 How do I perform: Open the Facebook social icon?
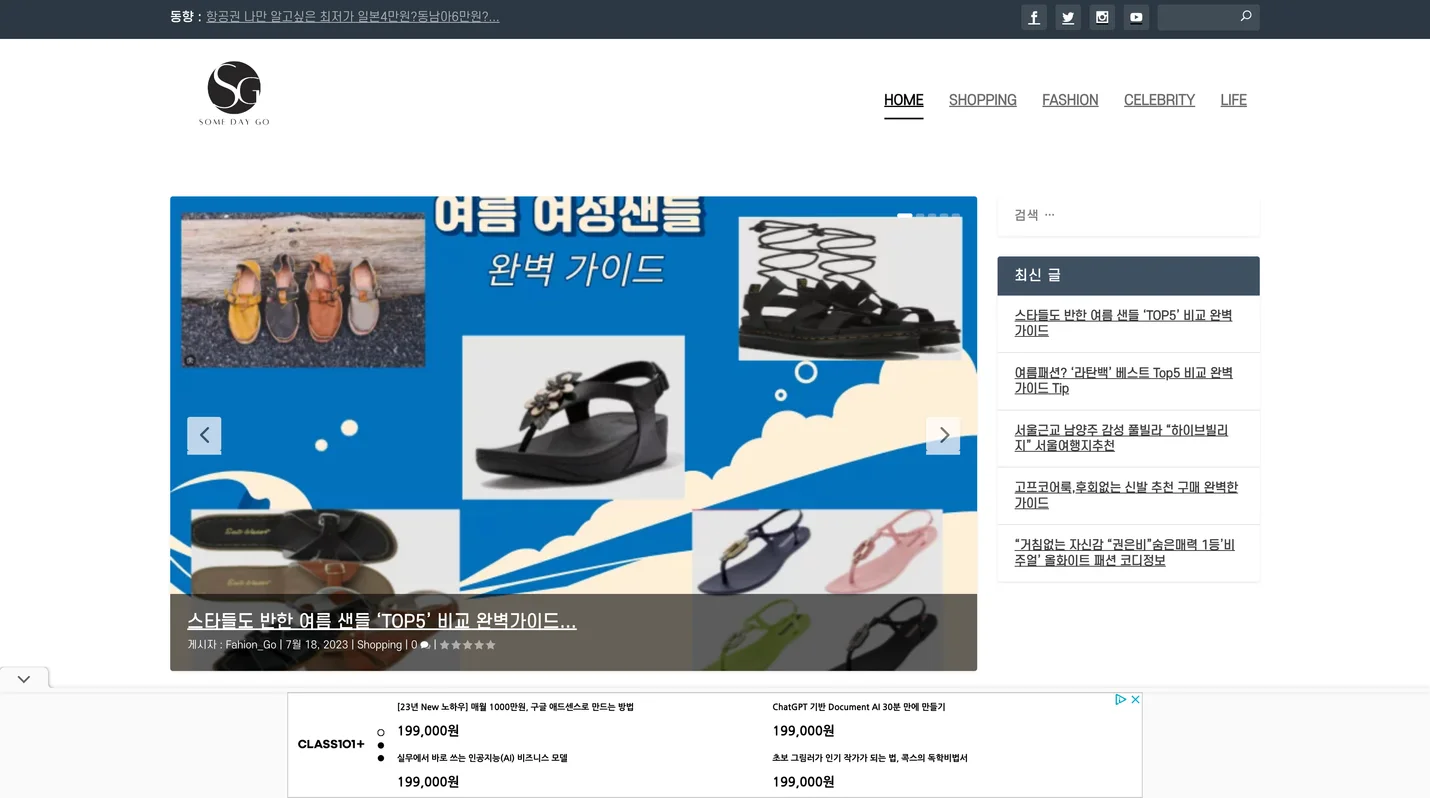[1034, 17]
